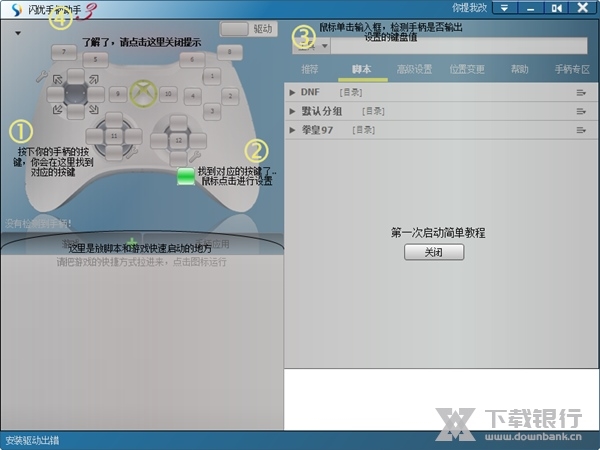The width and height of the screenshot is (600, 450).
Task: Expand the 默认分组 directory
Action: pyautogui.click(x=292, y=111)
